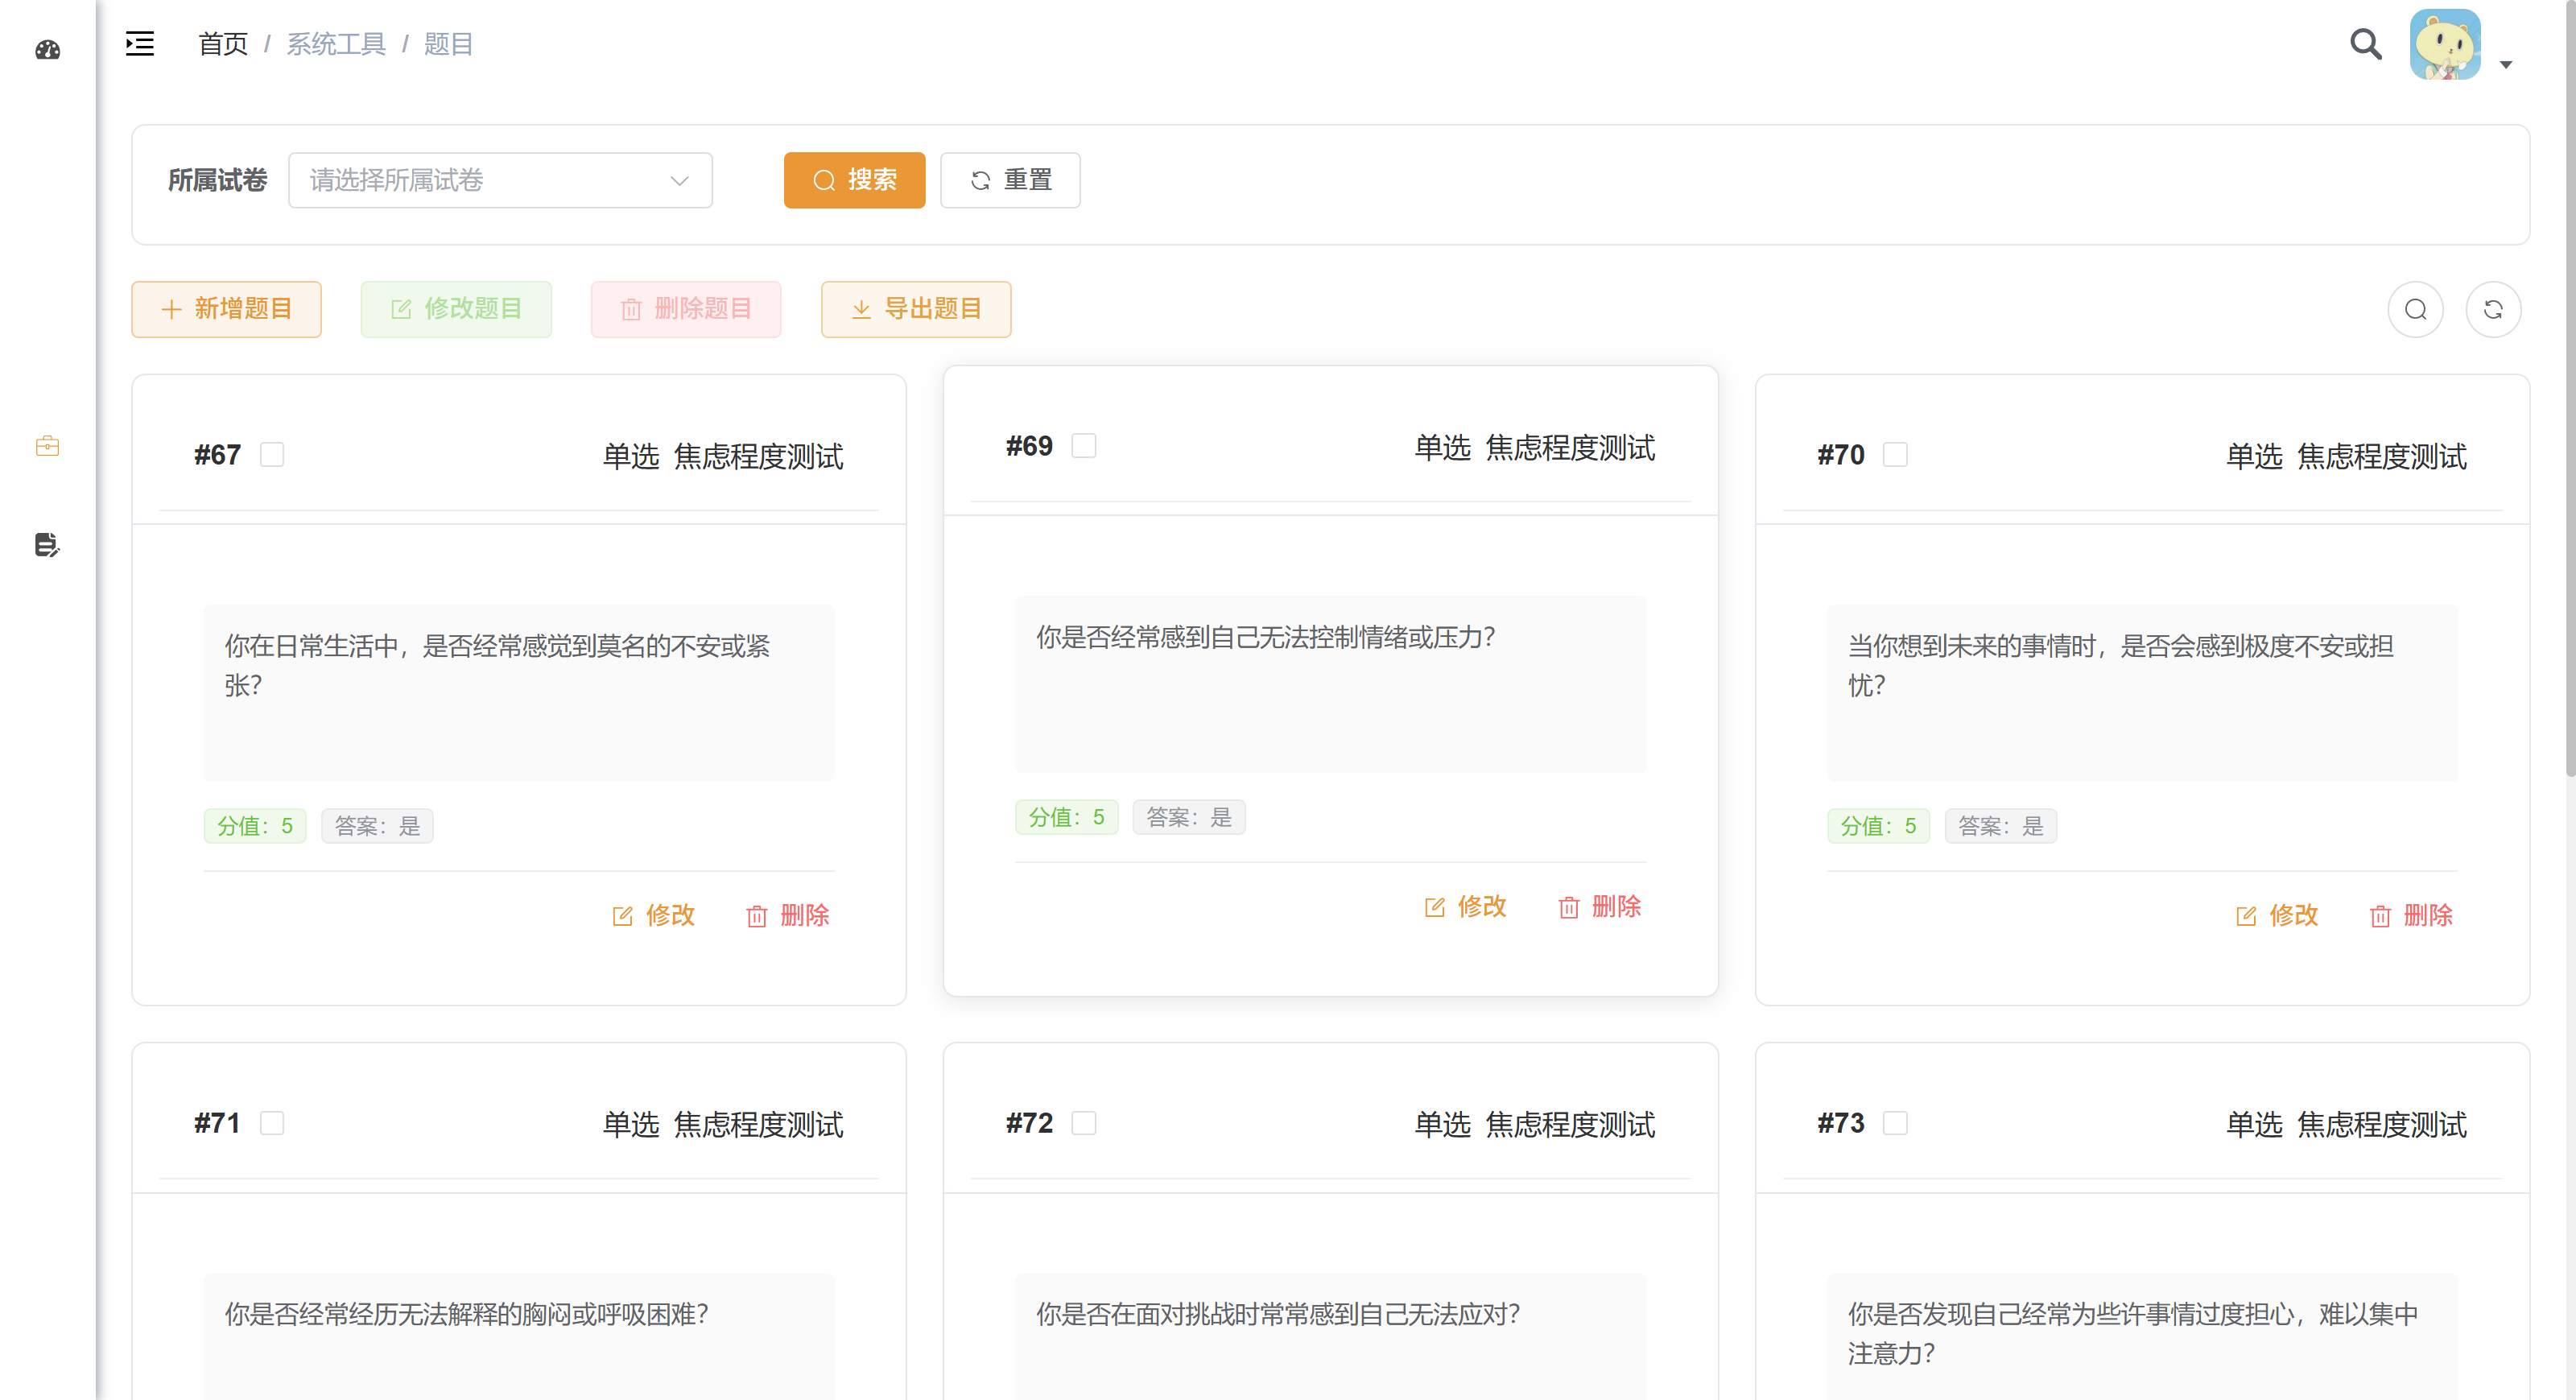Go to 首页 breadcrumb
The height and width of the screenshot is (1400, 2576).
pos(223,44)
